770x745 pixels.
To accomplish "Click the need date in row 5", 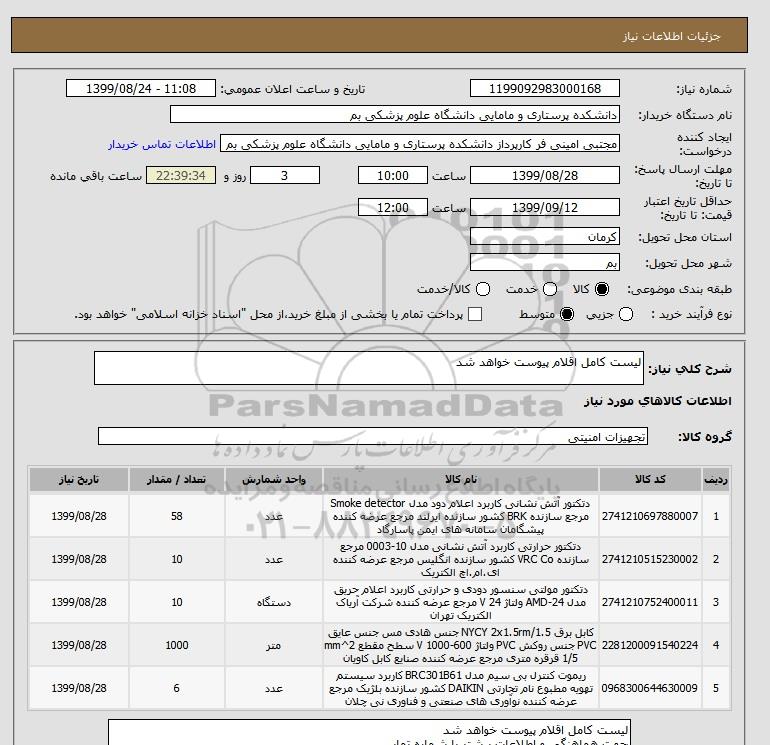I will tap(79, 688).
